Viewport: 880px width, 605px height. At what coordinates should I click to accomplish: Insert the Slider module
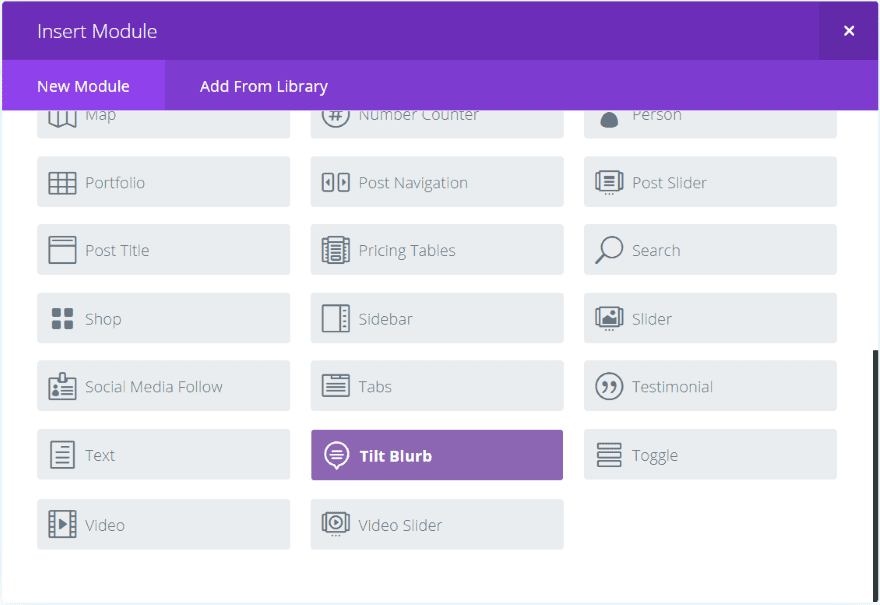tap(710, 319)
